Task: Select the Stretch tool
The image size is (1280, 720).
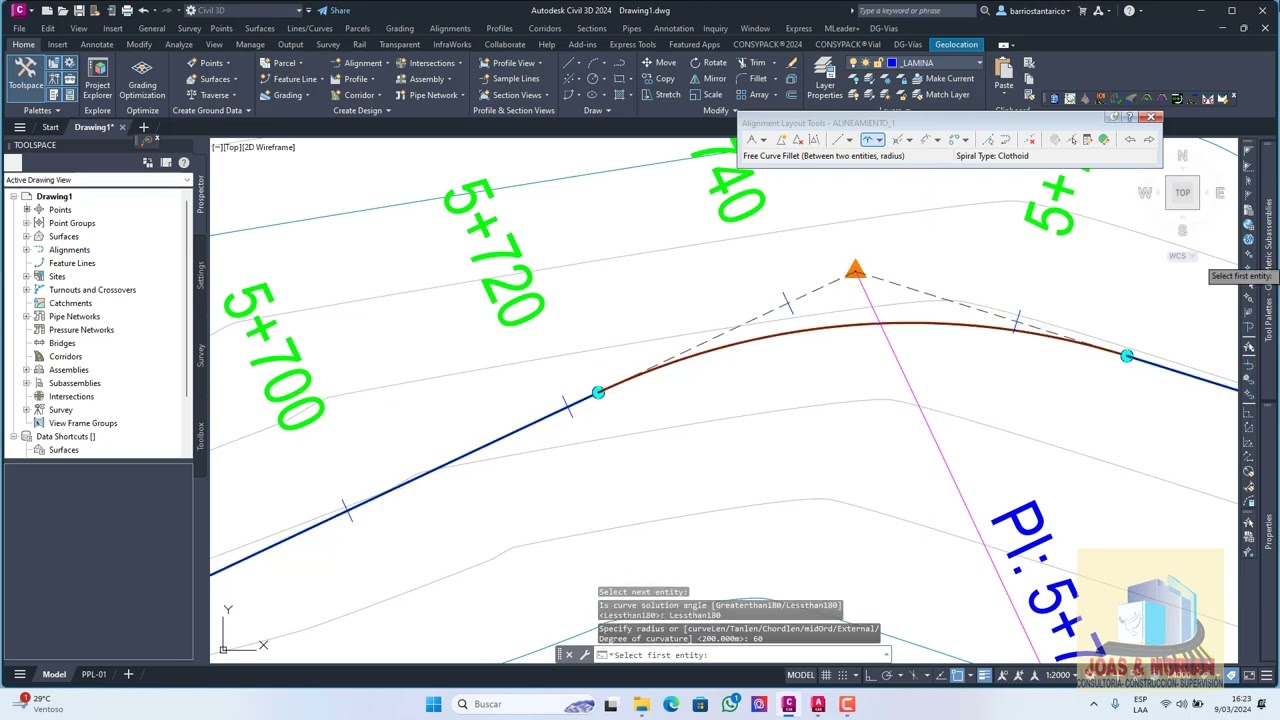Action: (x=661, y=95)
